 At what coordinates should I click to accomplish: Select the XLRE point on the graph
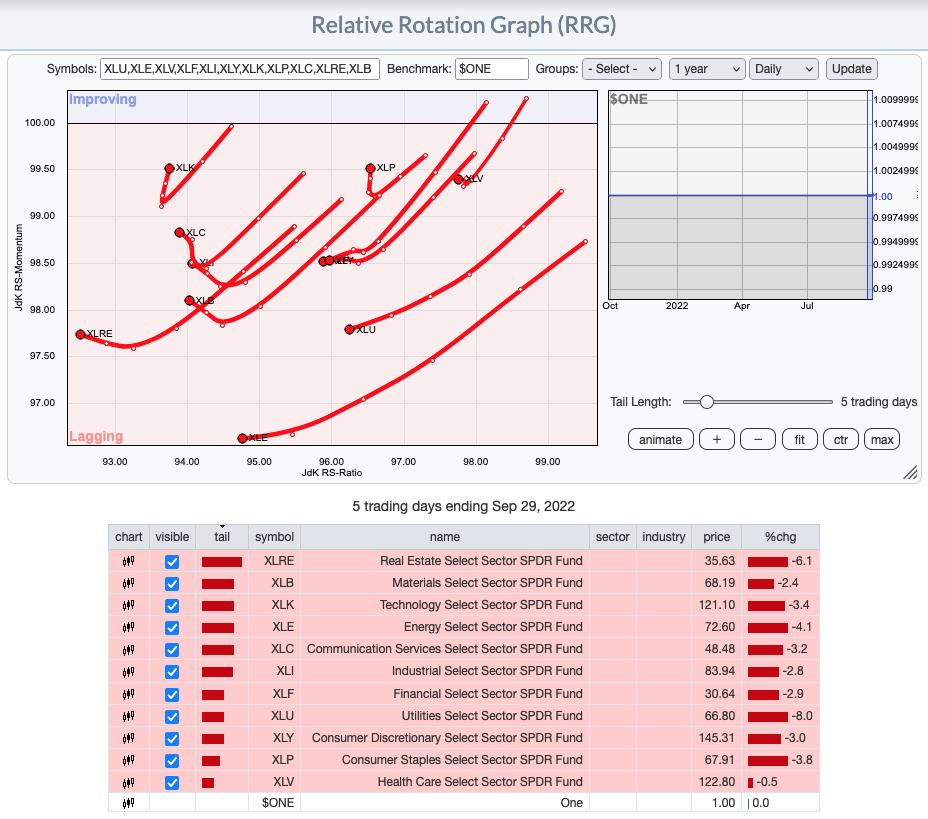click(x=80, y=334)
